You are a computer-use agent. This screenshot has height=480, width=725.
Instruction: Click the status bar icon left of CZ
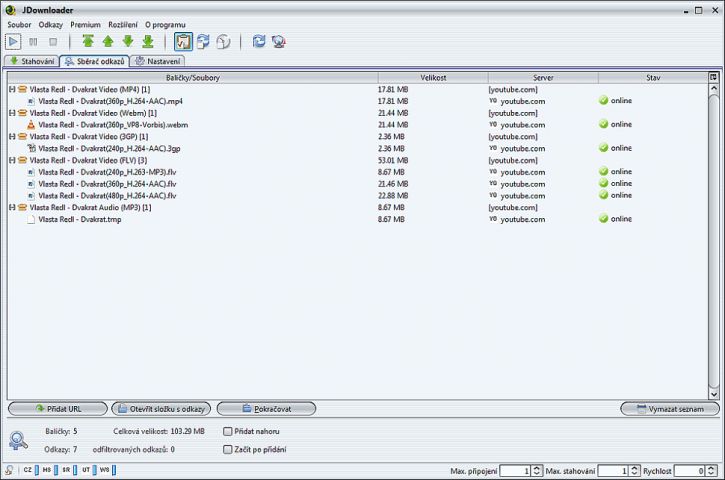[x=9, y=470]
